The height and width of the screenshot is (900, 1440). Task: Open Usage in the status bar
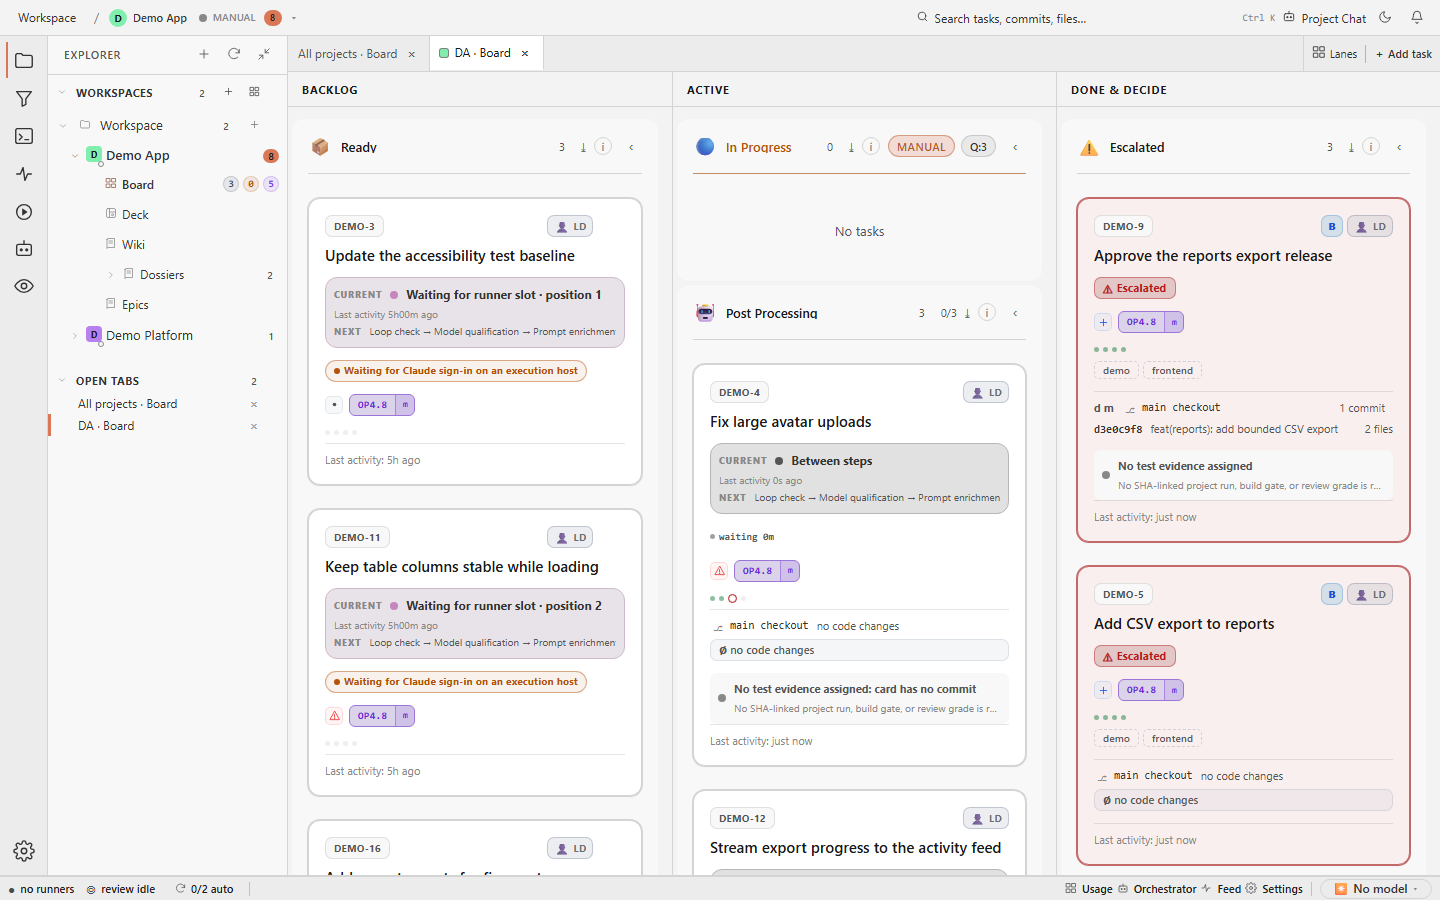tap(1089, 889)
